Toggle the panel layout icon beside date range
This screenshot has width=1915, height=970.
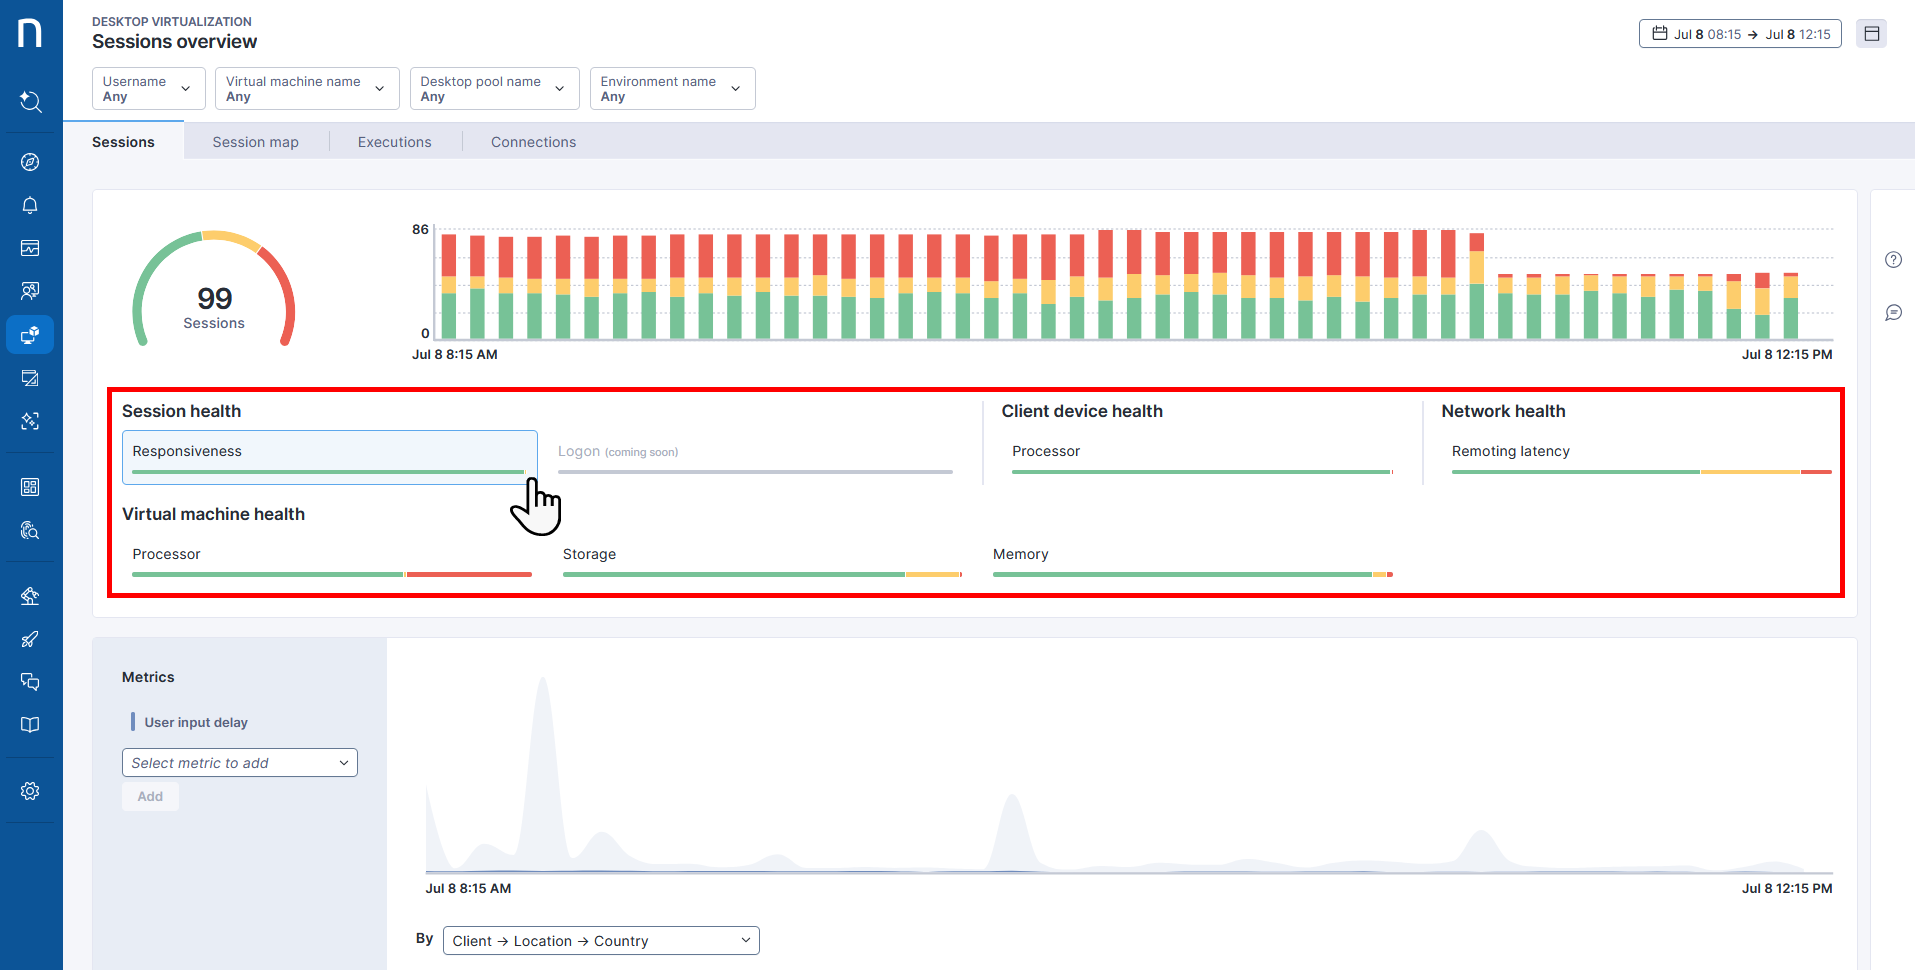(1871, 34)
